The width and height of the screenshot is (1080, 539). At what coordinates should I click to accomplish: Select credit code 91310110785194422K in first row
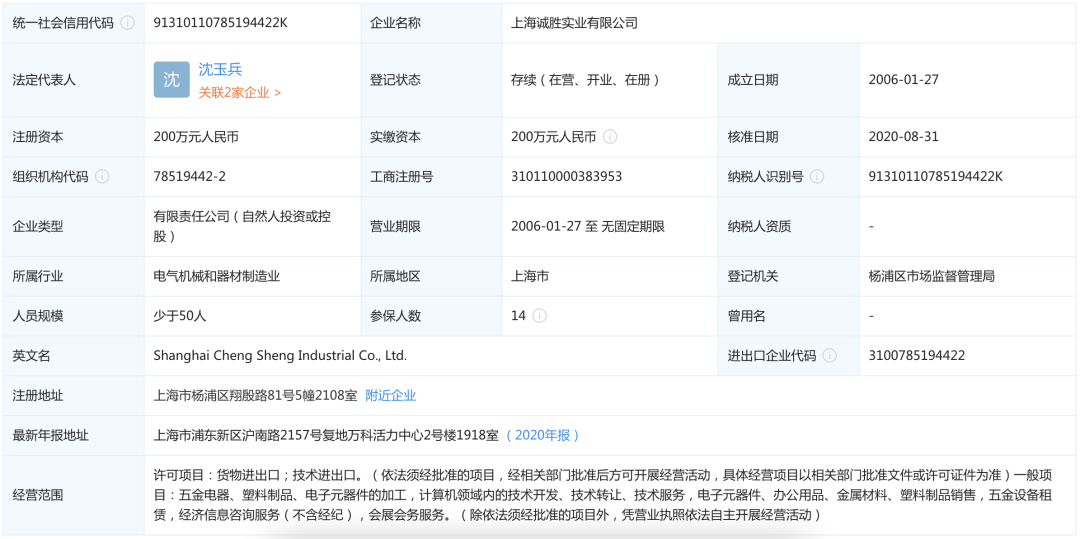point(220,23)
